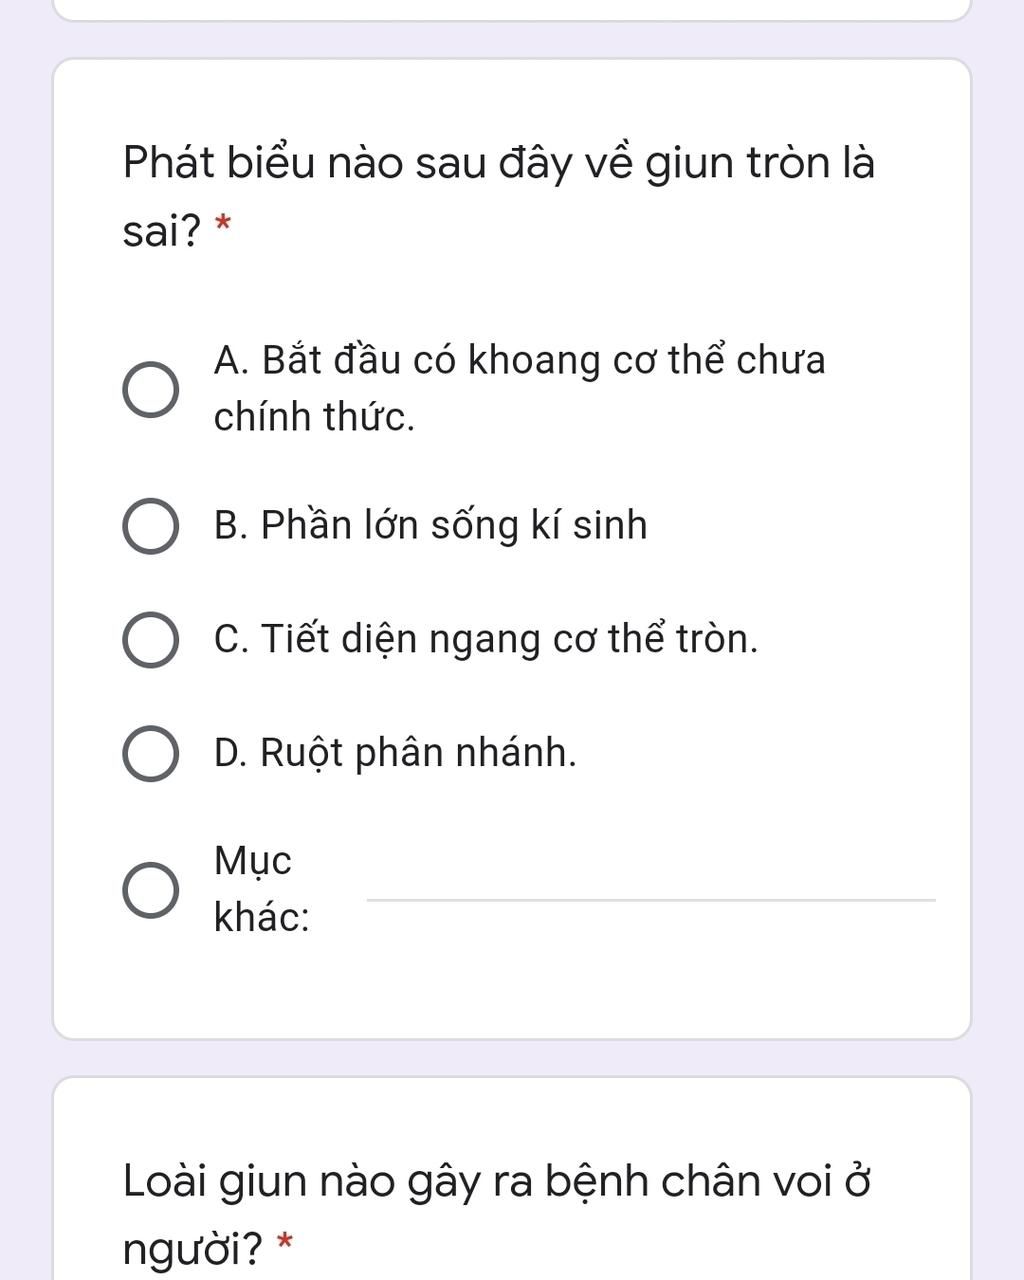The height and width of the screenshot is (1280, 1024).
Task: Choose radio button B. Phần lớn sống kí sinh
Action: [151, 526]
